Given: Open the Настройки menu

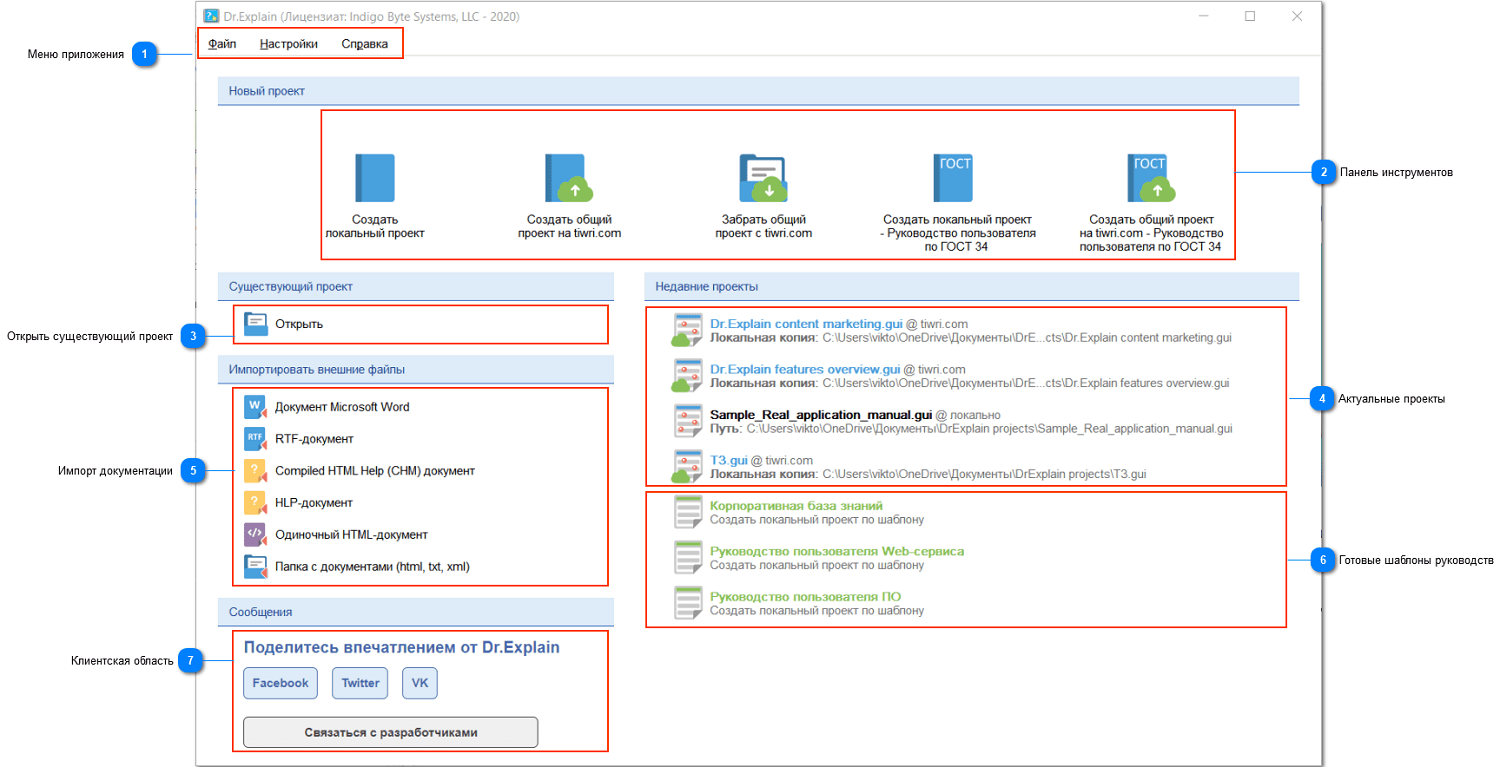Looking at the screenshot, I should (x=289, y=44).
